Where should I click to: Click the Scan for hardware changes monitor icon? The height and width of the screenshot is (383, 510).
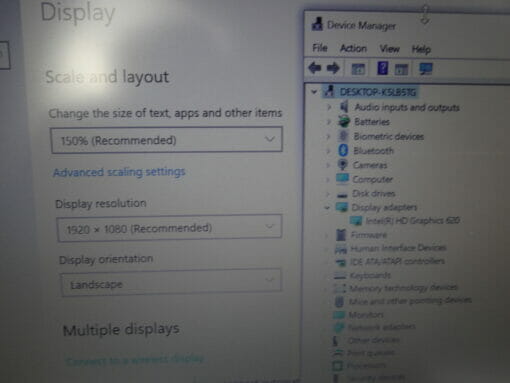(x=426, y=69)
